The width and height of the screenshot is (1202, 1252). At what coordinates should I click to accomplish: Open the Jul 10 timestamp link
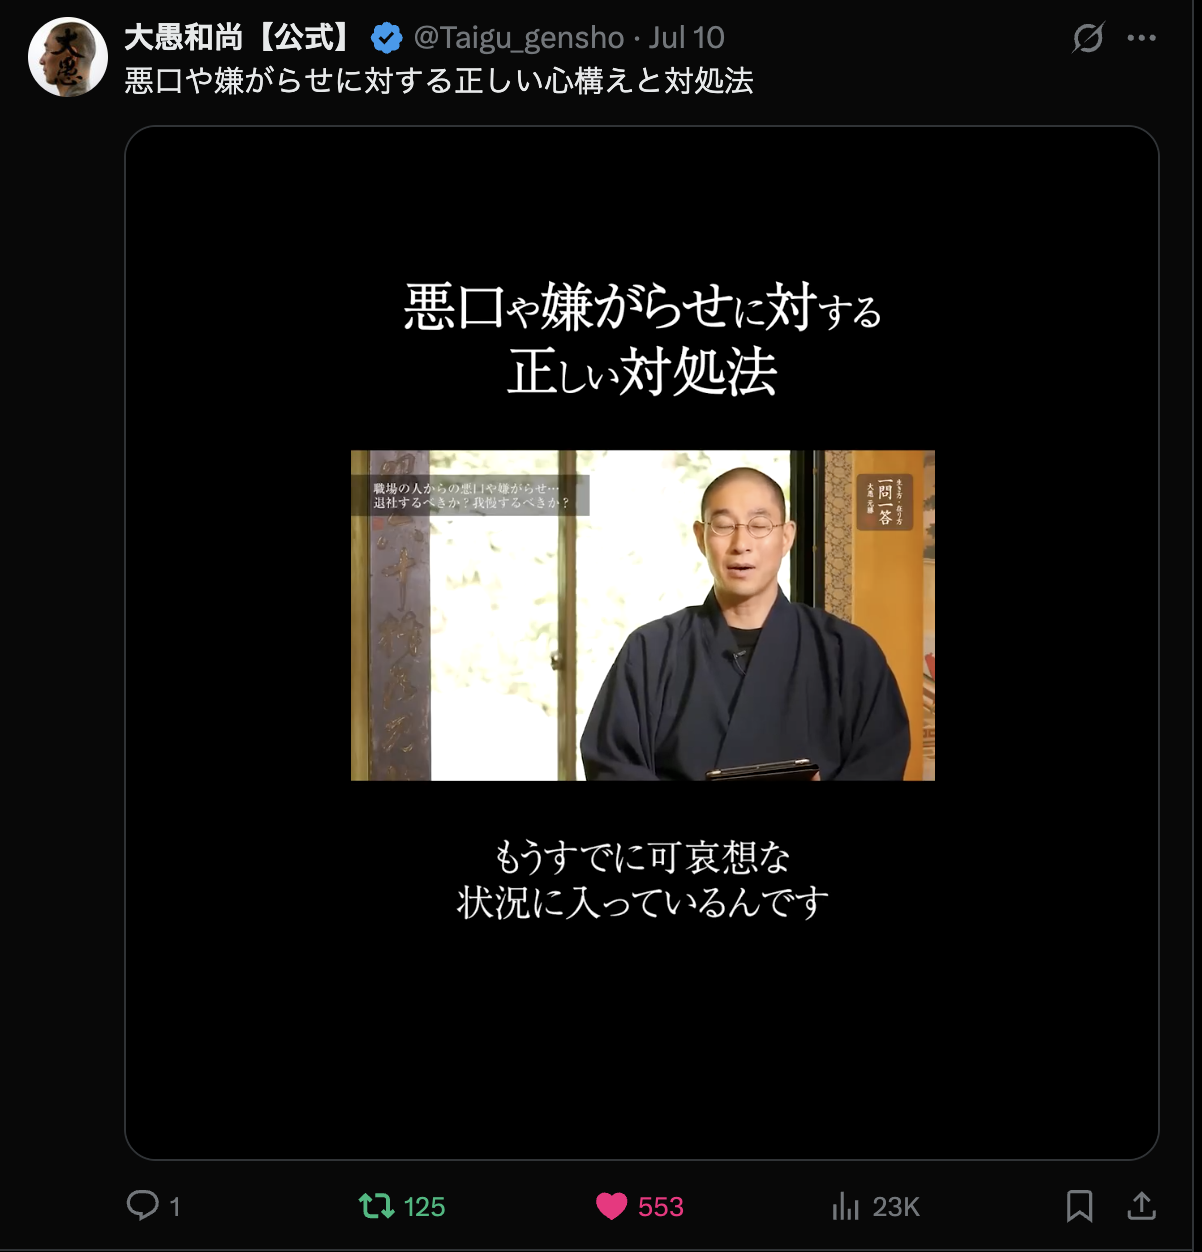tap(686, 38)
